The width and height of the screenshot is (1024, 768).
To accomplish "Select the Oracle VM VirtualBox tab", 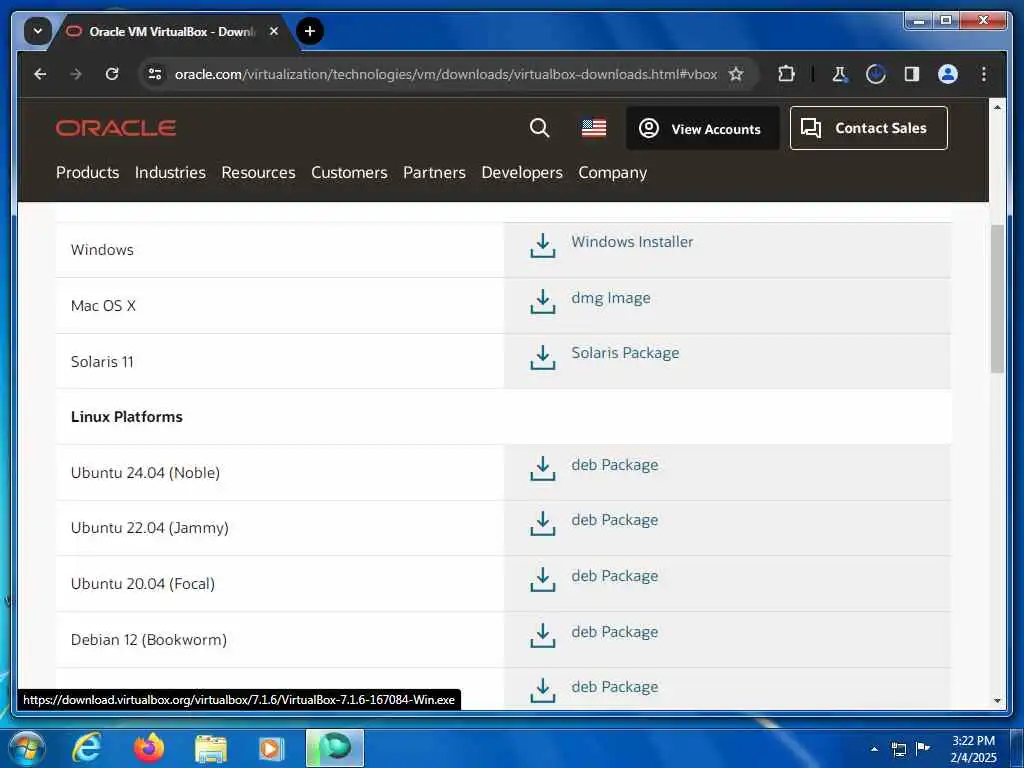I will coord(173,31).
